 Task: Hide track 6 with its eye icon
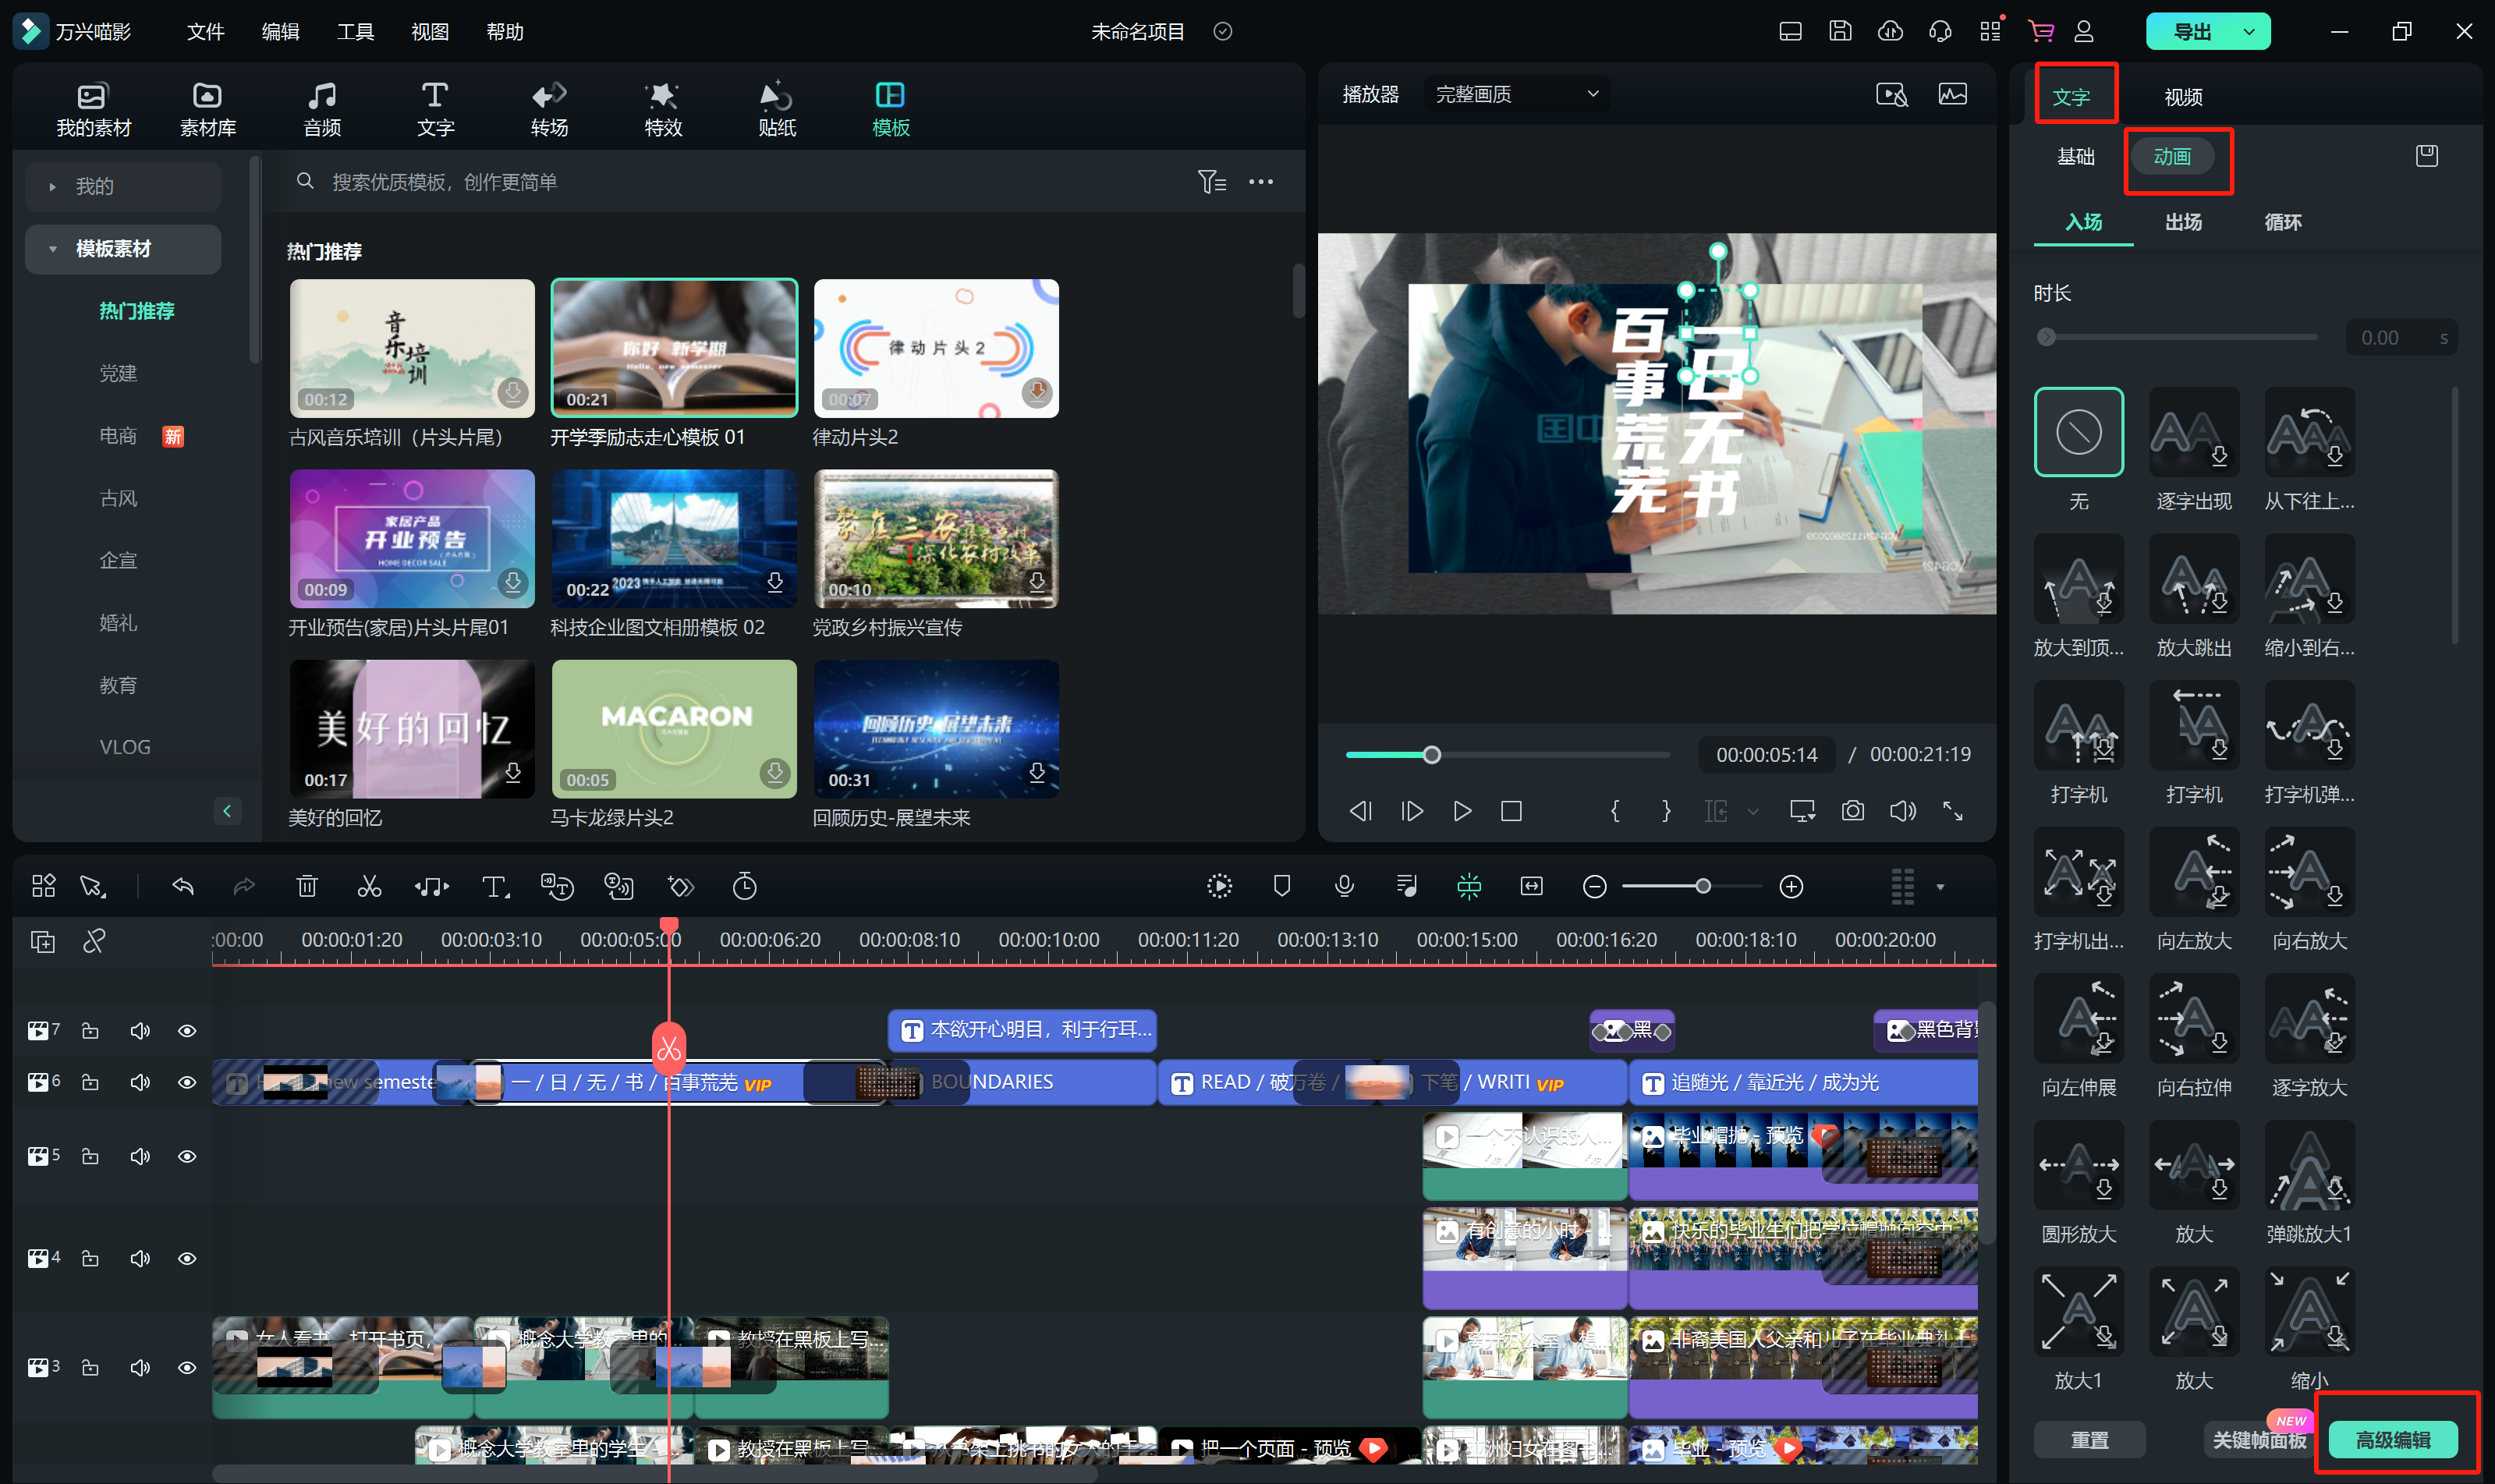click(x=187, y=1082)
